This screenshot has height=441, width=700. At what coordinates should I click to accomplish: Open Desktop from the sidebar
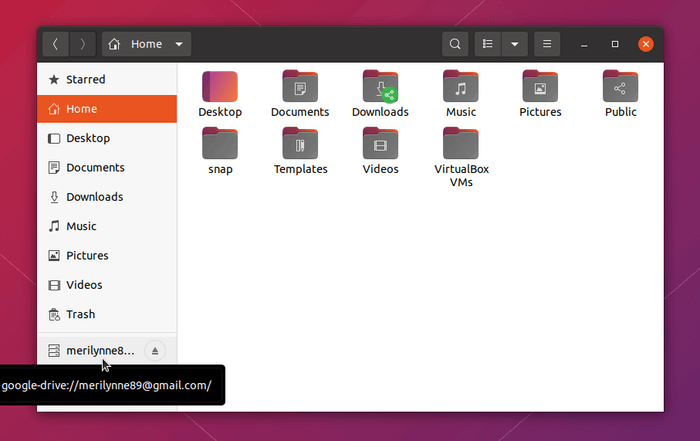(x=107, y=138)
